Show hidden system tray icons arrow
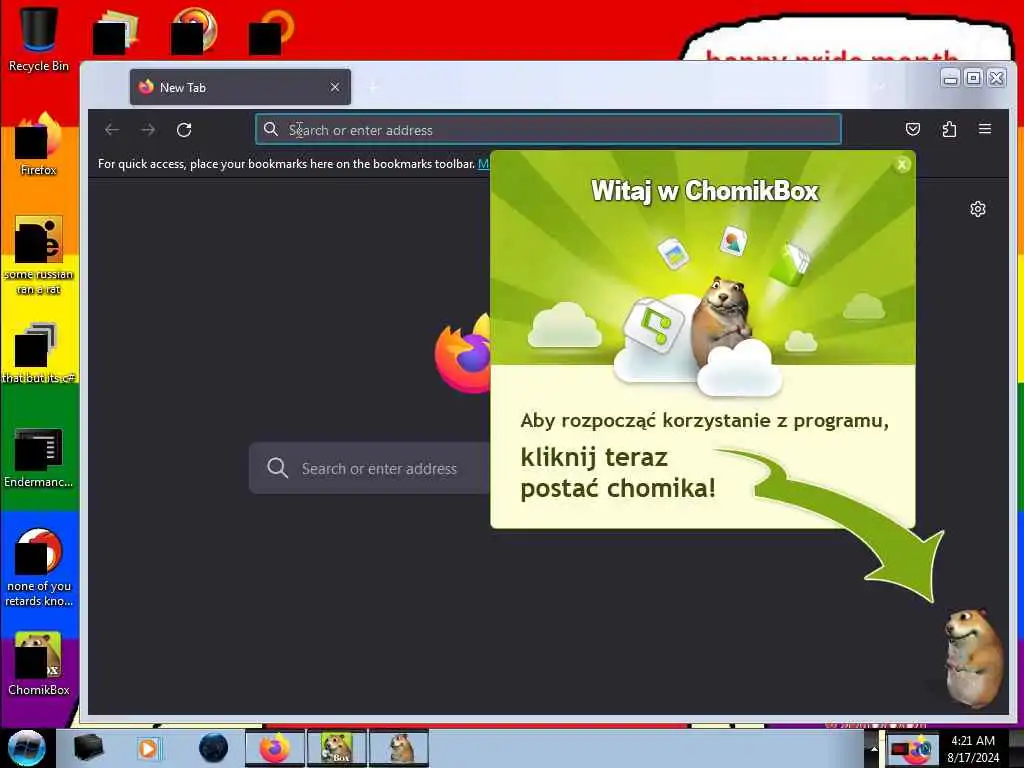Image resolution: width=1024 pixels, height=768 pixels. pos(874,749)
